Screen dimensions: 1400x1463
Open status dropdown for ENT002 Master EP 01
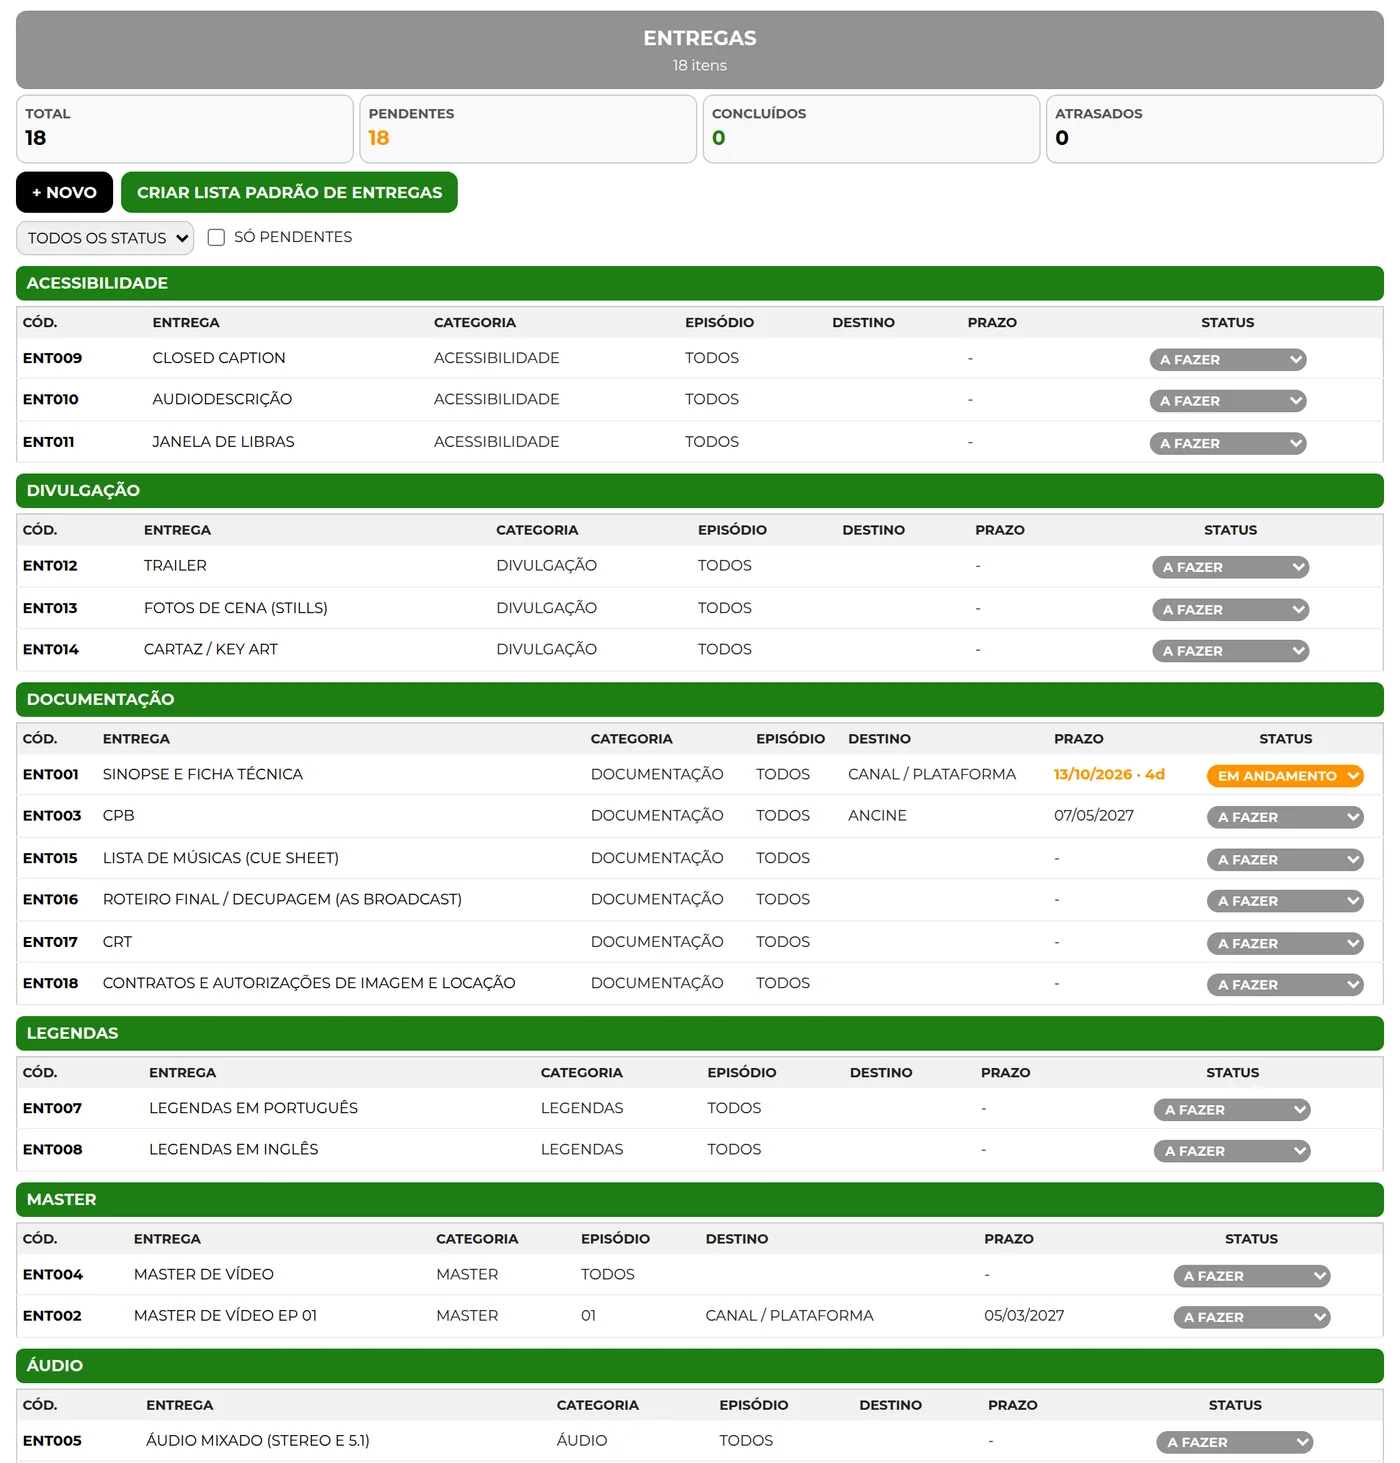click(x=1252, y=1317)
